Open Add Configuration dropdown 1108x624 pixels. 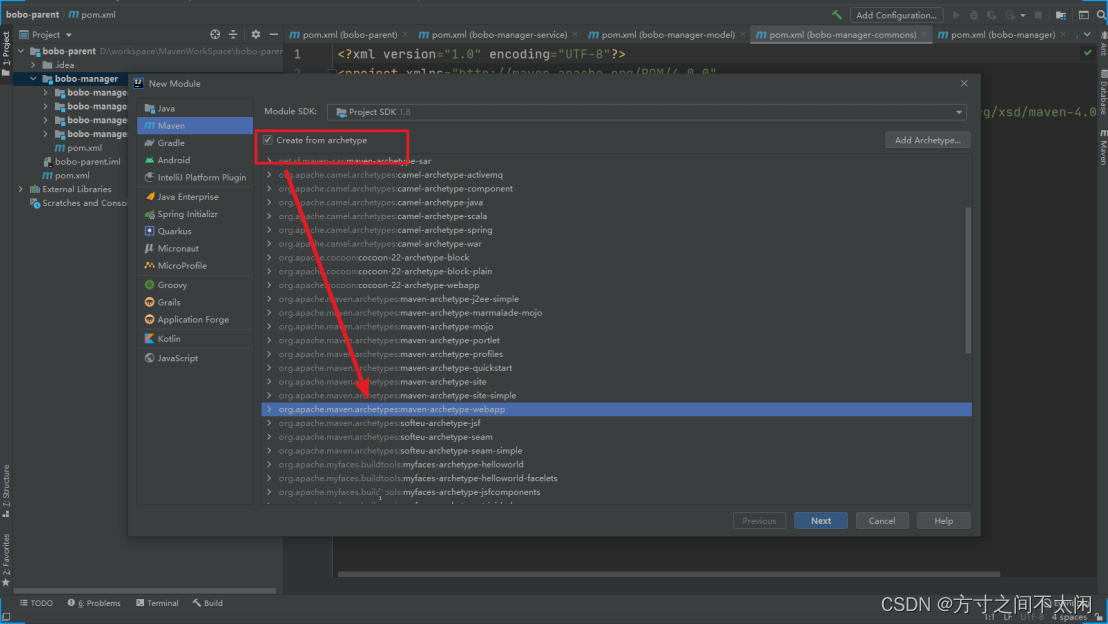896,15
